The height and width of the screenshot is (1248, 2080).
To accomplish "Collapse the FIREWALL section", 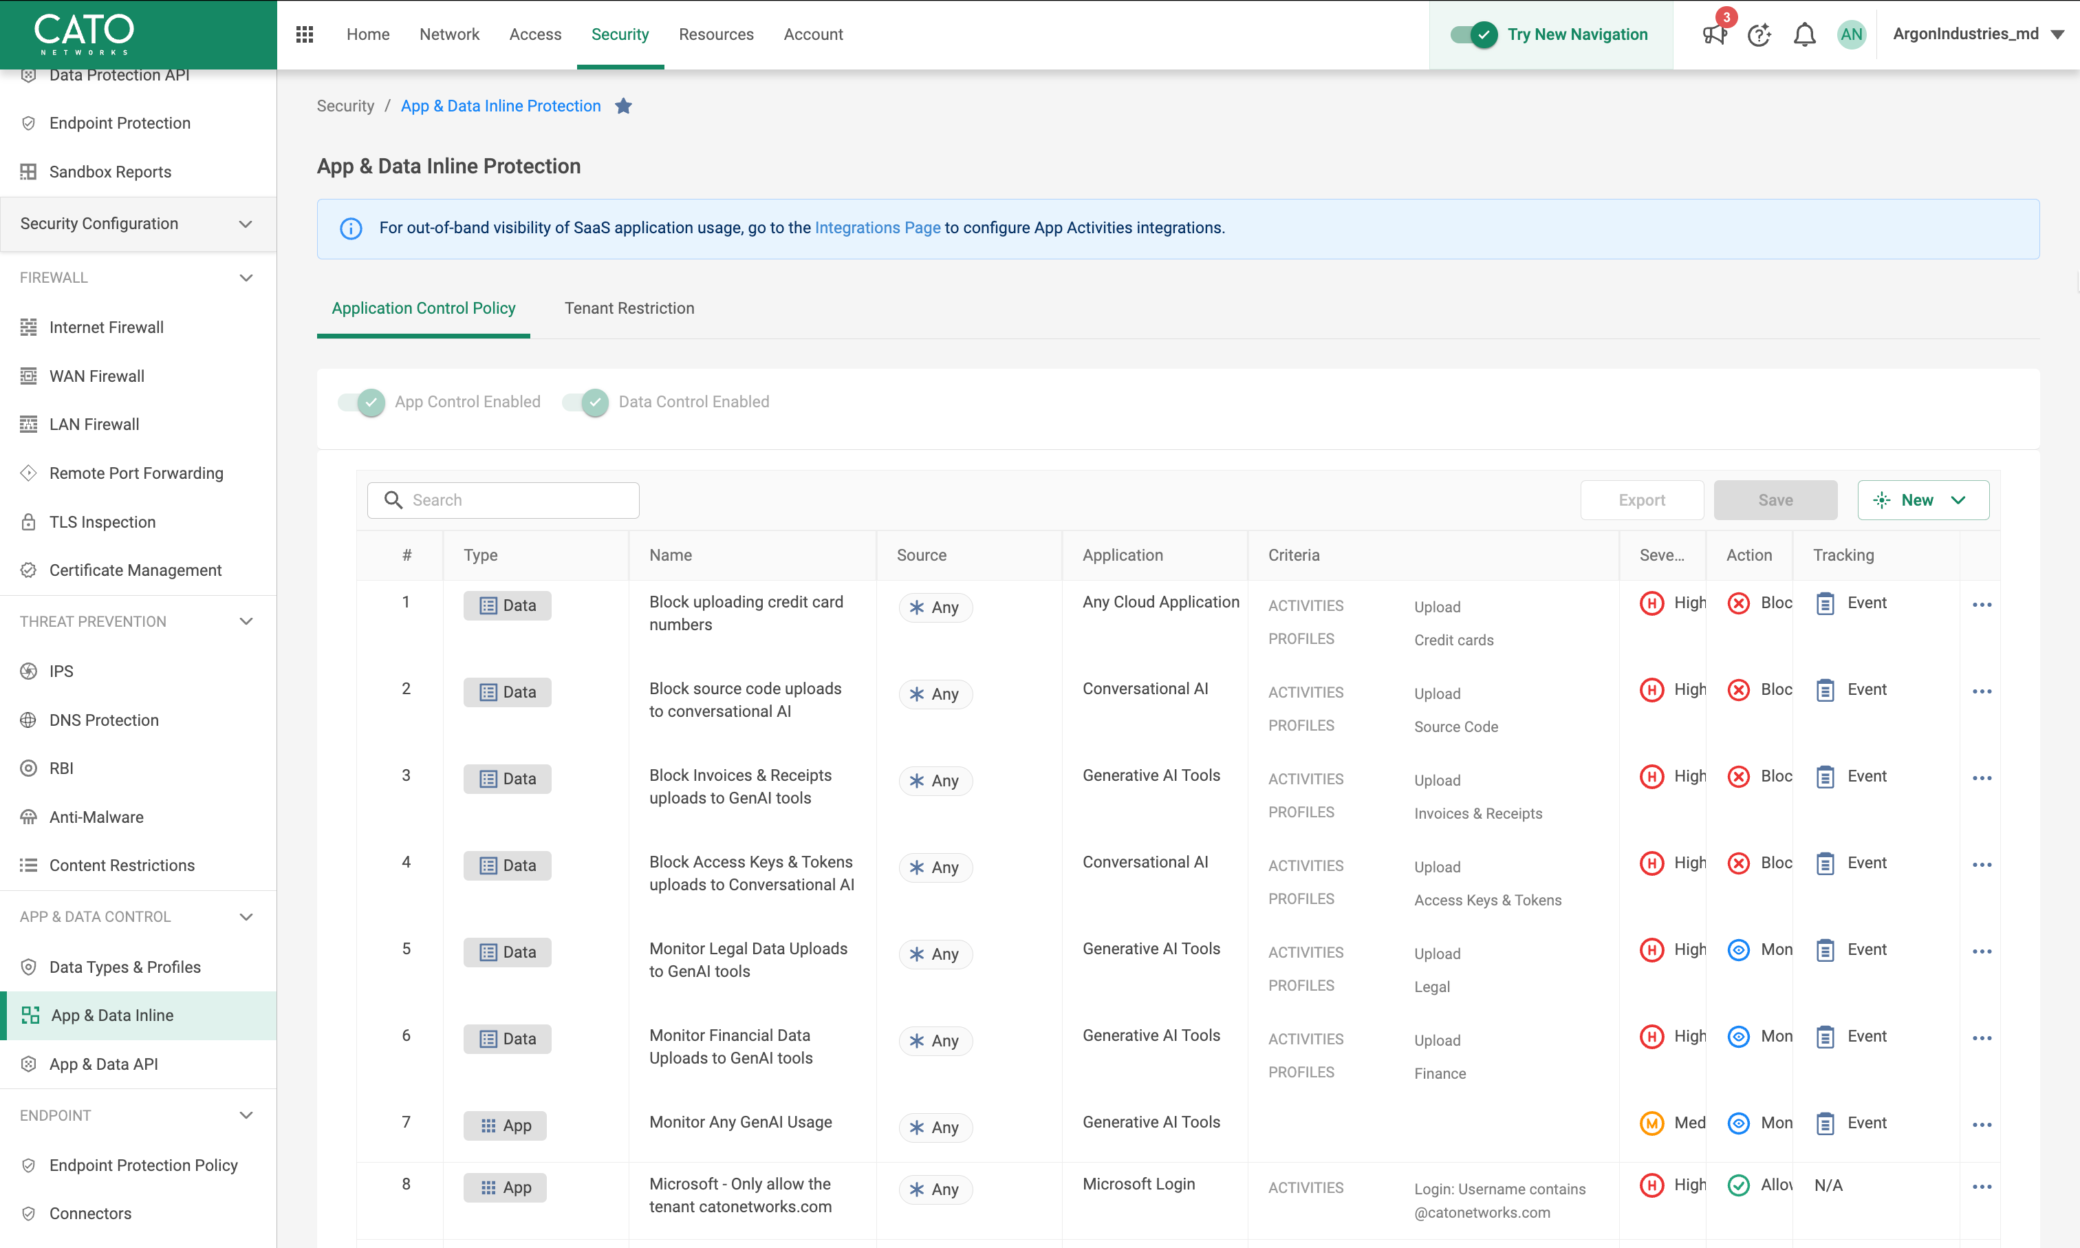I will tap(246, 278).
